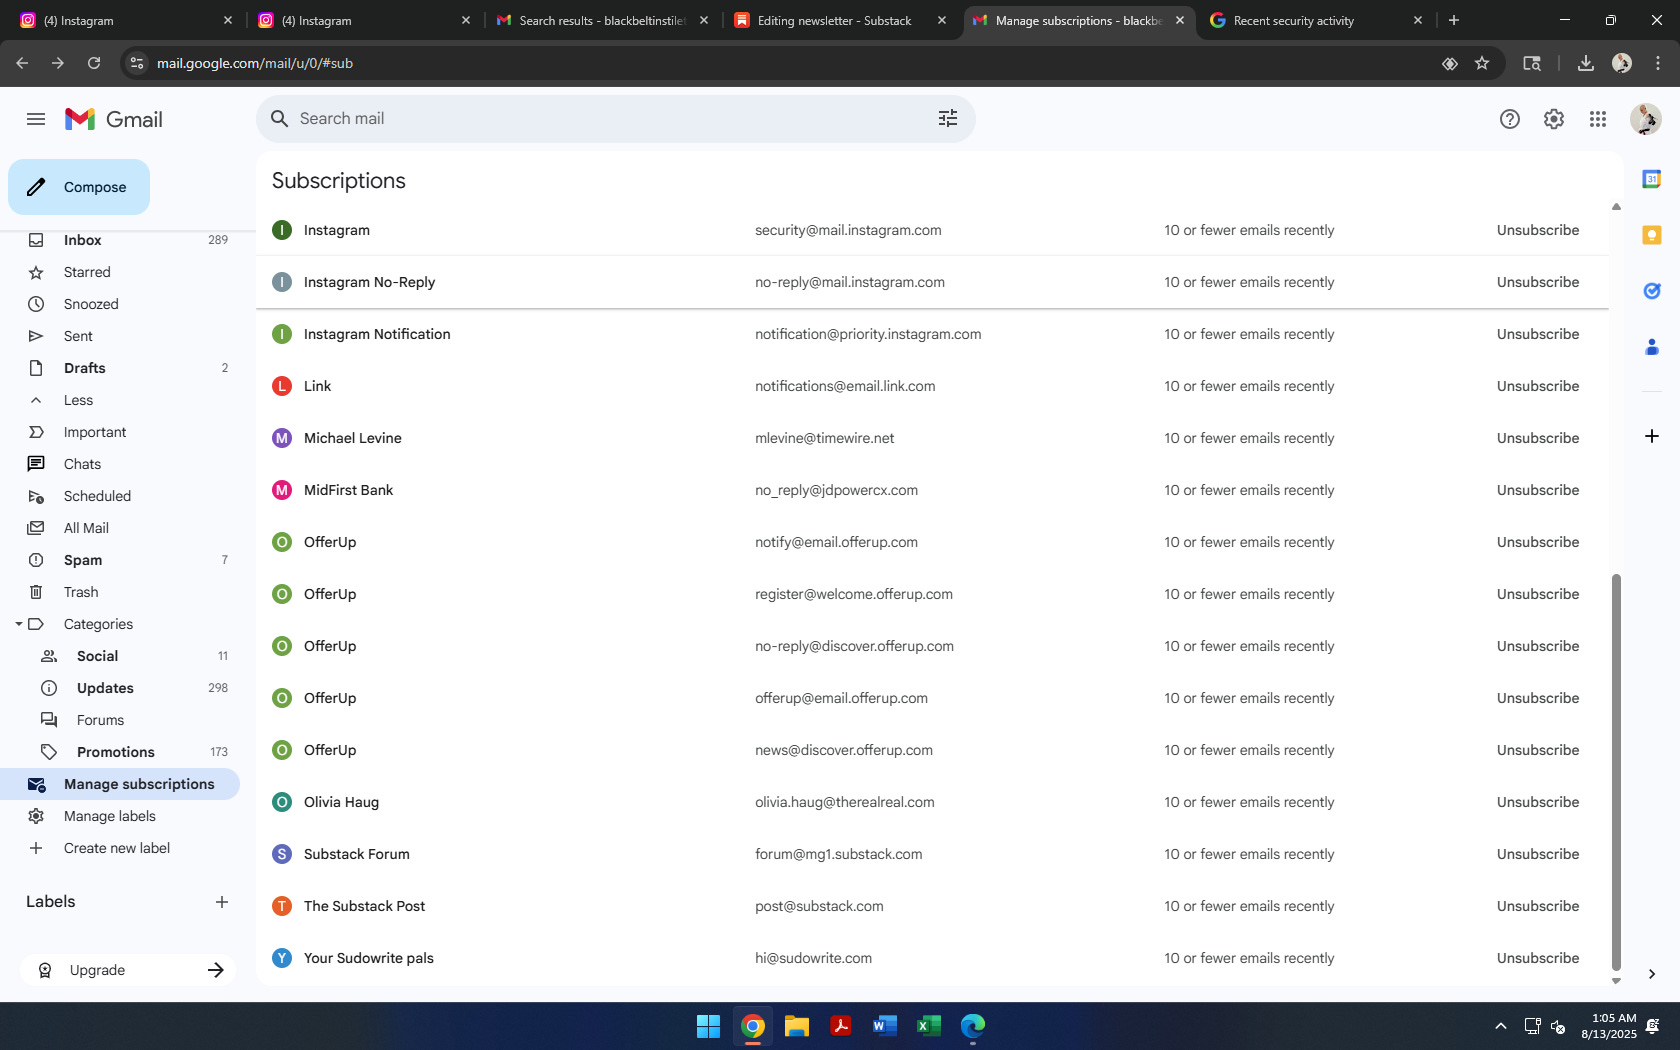The image size is (1680, 1050).
Task: Go back to previous page
Action: coord(22,63)
